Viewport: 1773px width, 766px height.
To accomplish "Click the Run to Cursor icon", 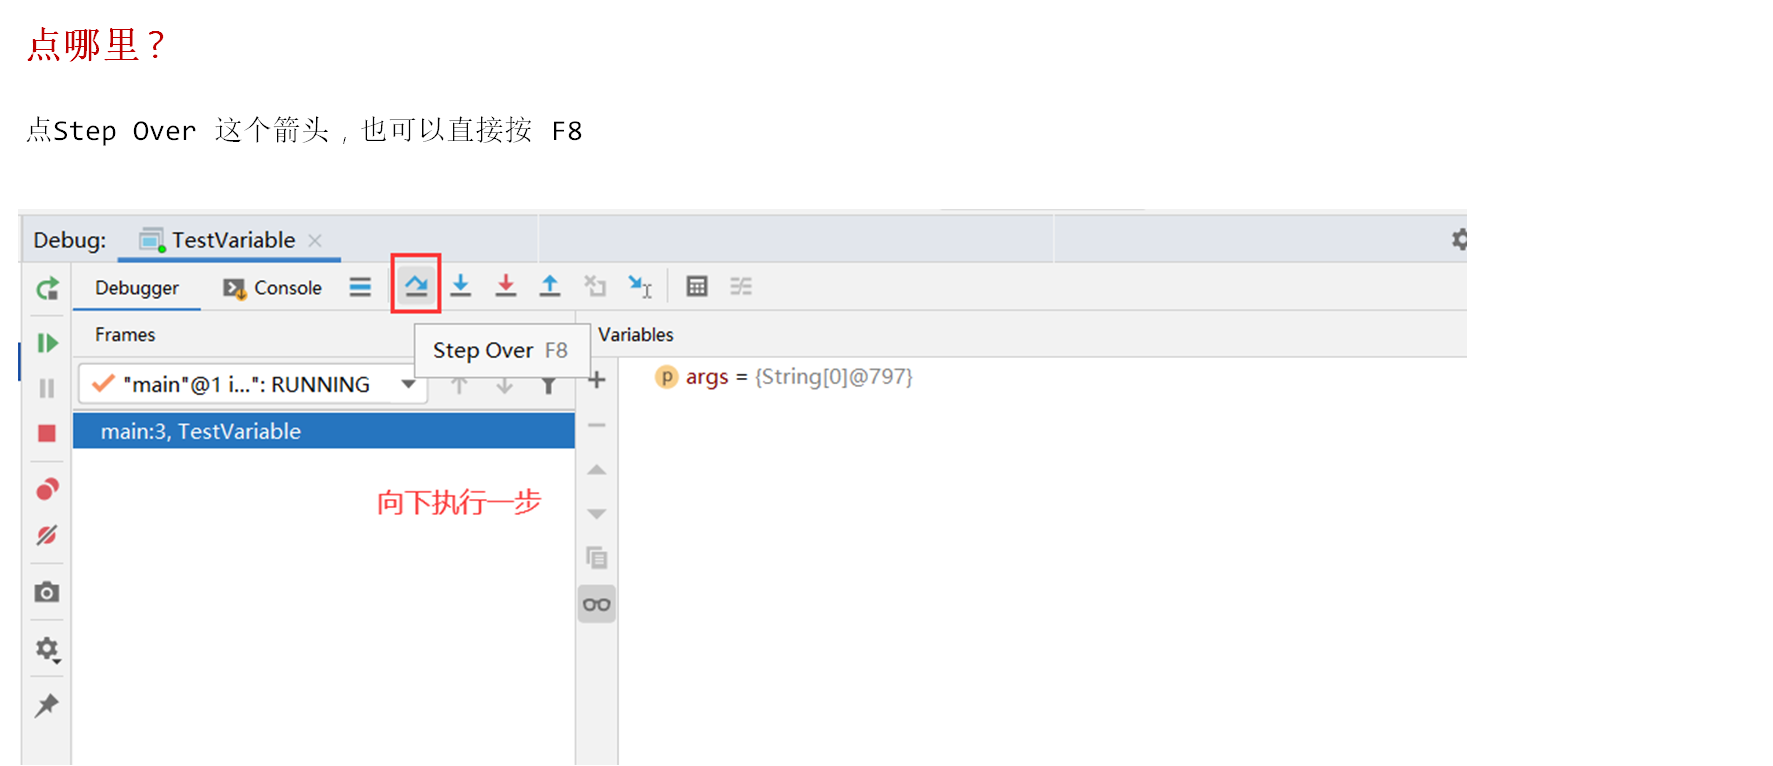I will point(640,286).
